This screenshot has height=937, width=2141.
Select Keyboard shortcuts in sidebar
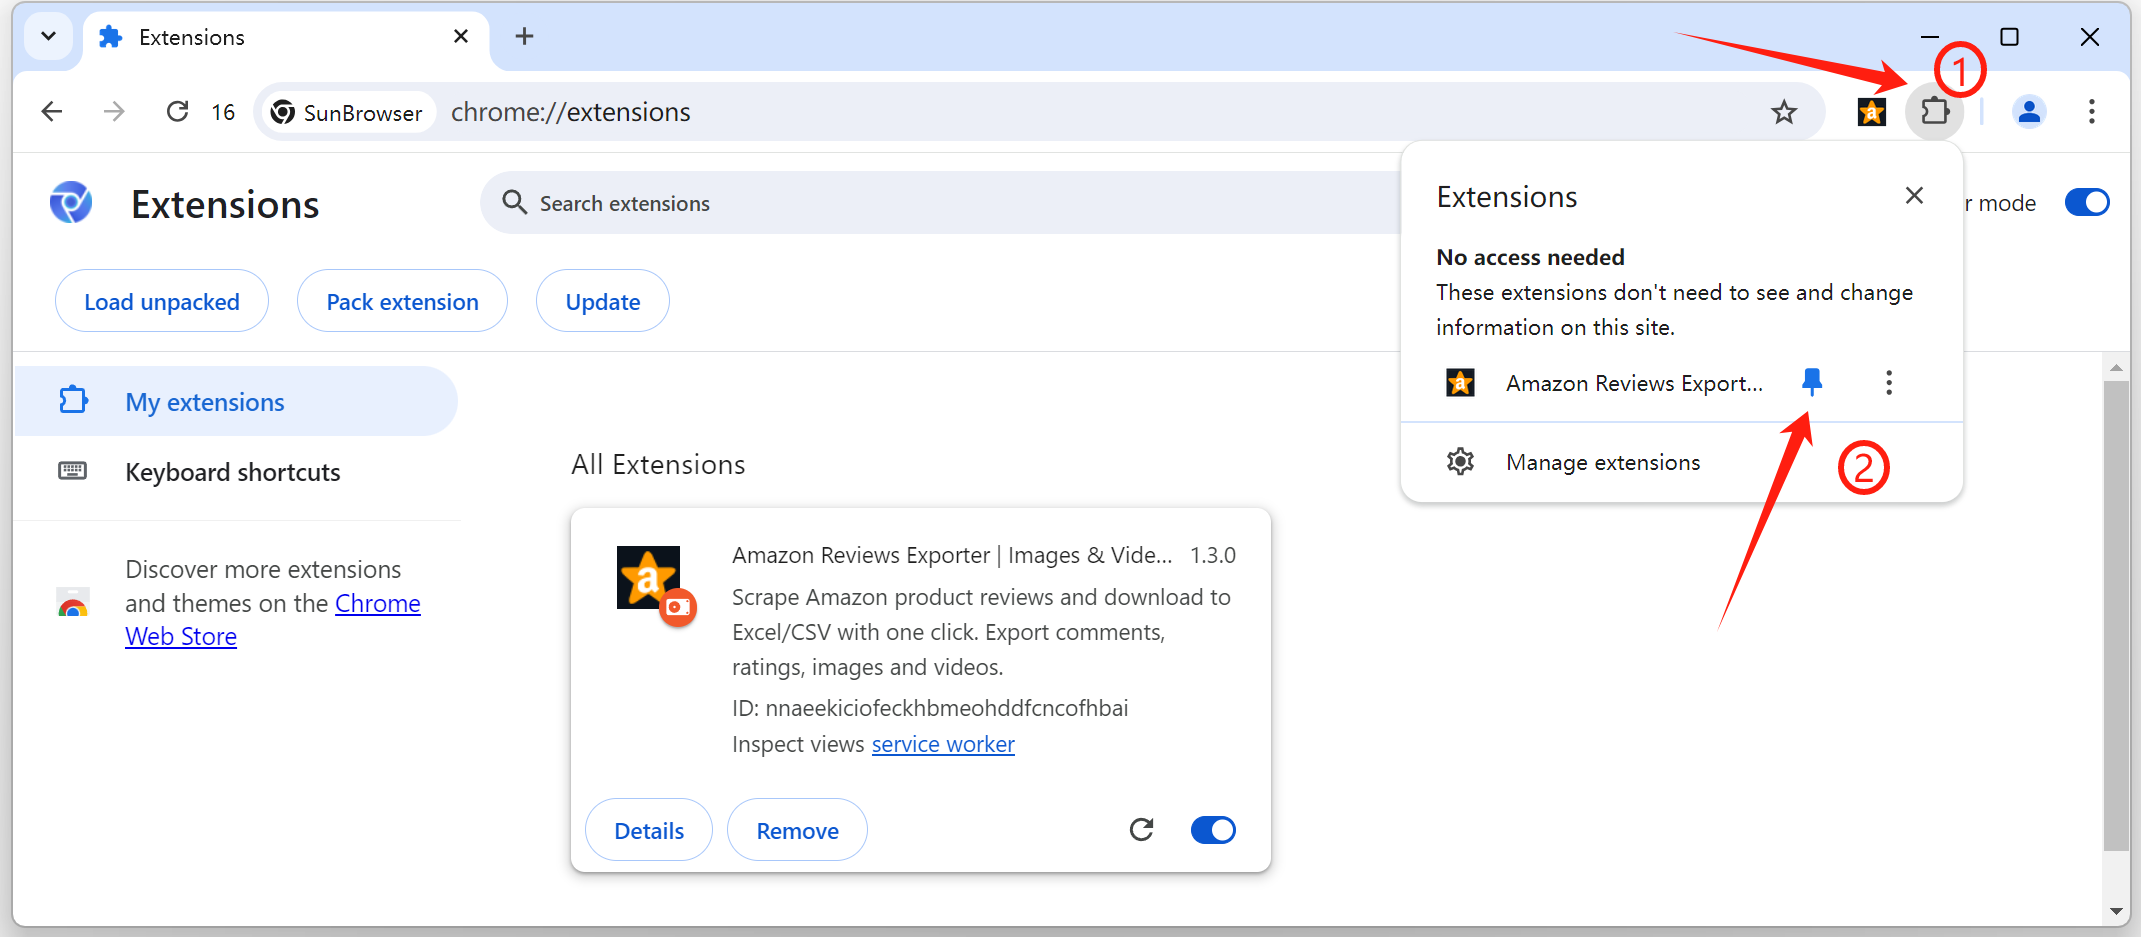pos(232,472)
